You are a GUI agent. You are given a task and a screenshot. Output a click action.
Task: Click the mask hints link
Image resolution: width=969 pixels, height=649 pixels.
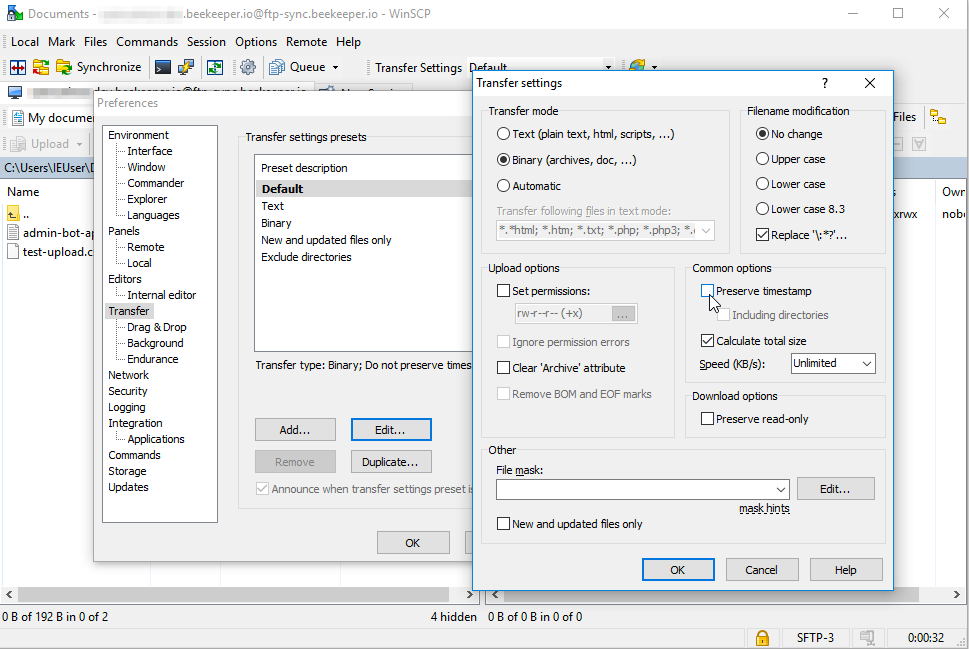pos(763,507)
